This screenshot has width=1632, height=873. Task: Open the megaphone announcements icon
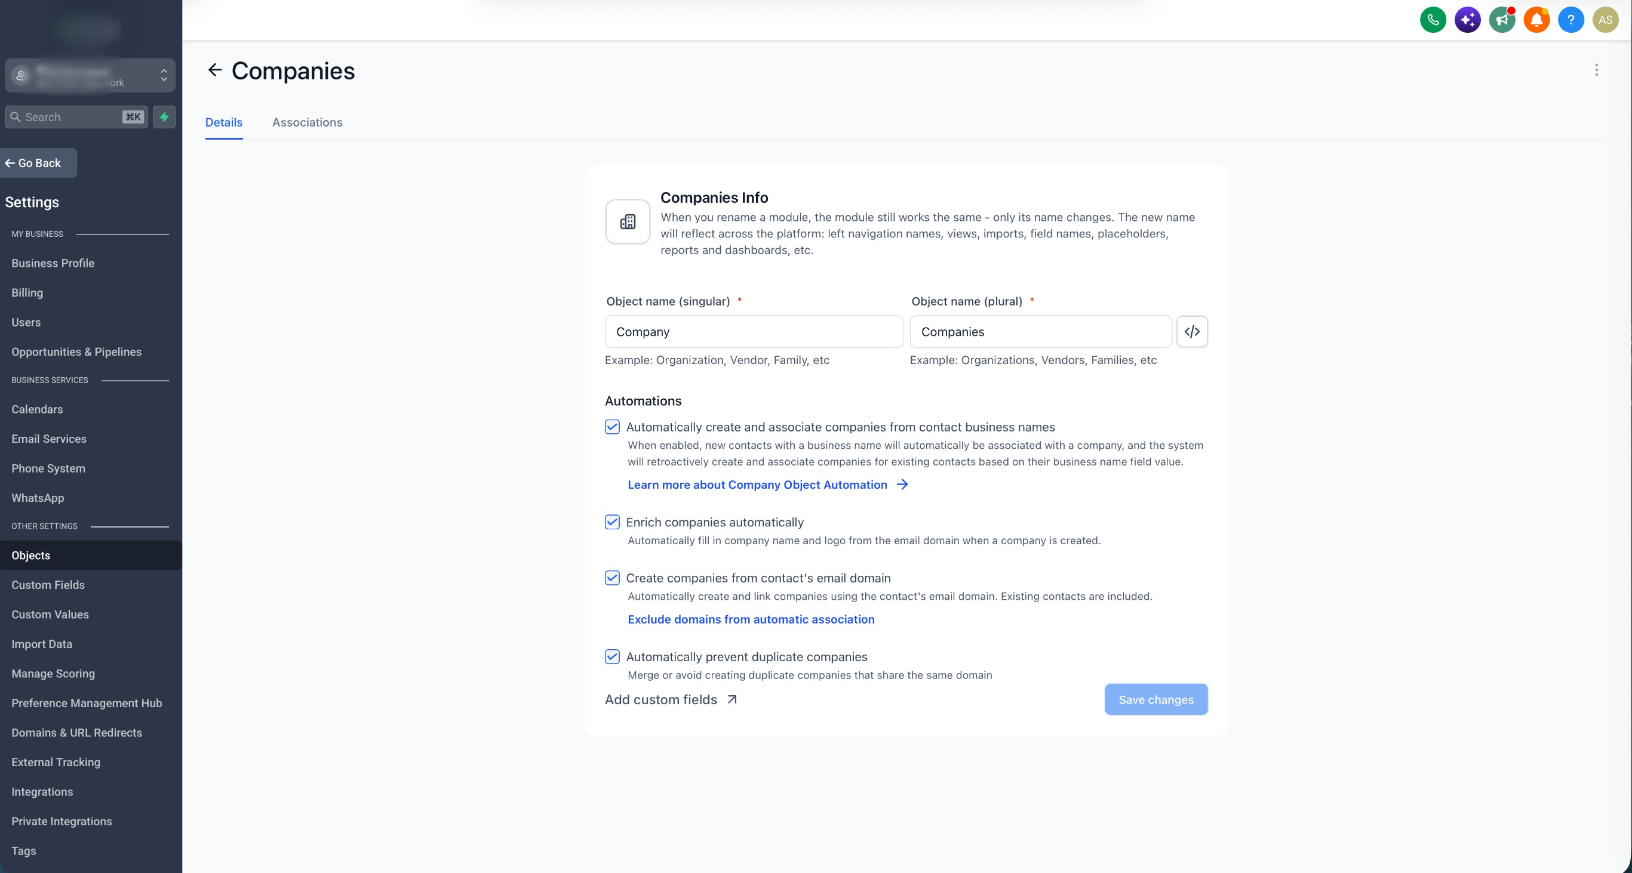point(1502,19)
